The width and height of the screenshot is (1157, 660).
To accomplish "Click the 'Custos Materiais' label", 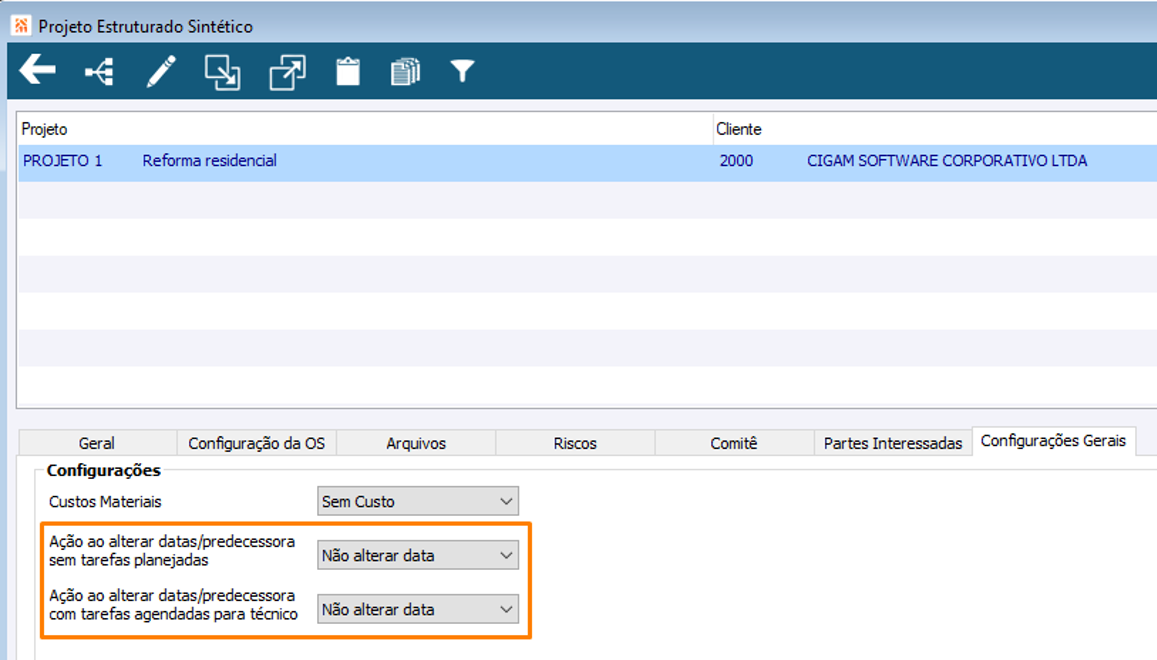I will (x=105, y=501).
